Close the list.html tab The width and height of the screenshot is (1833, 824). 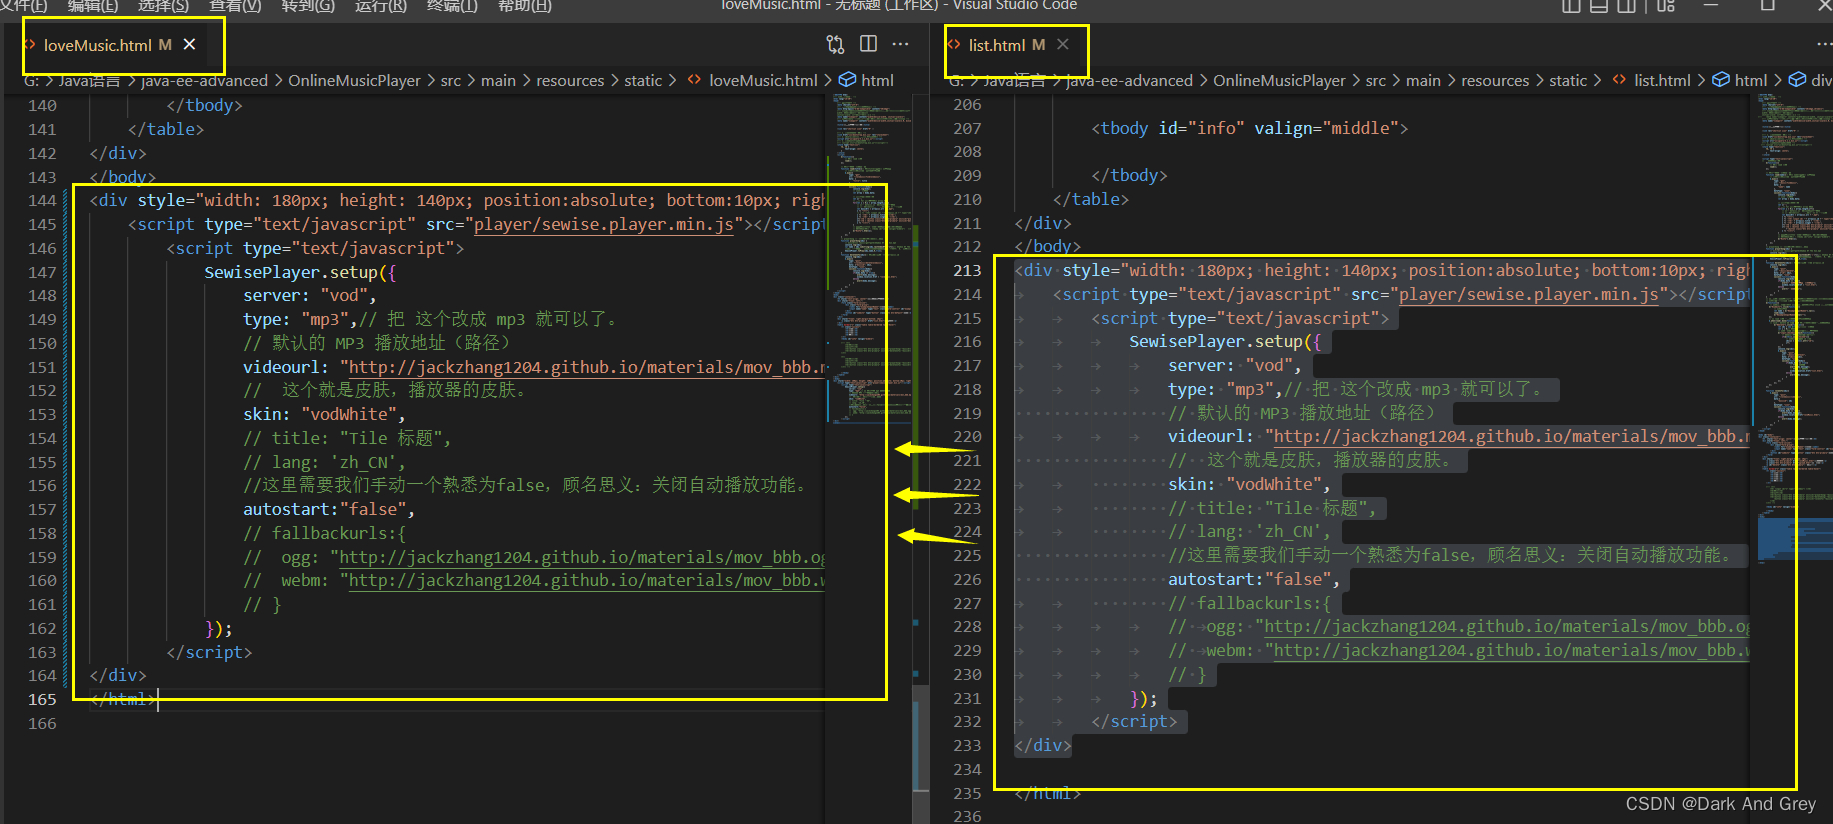tap(1063, 44)
